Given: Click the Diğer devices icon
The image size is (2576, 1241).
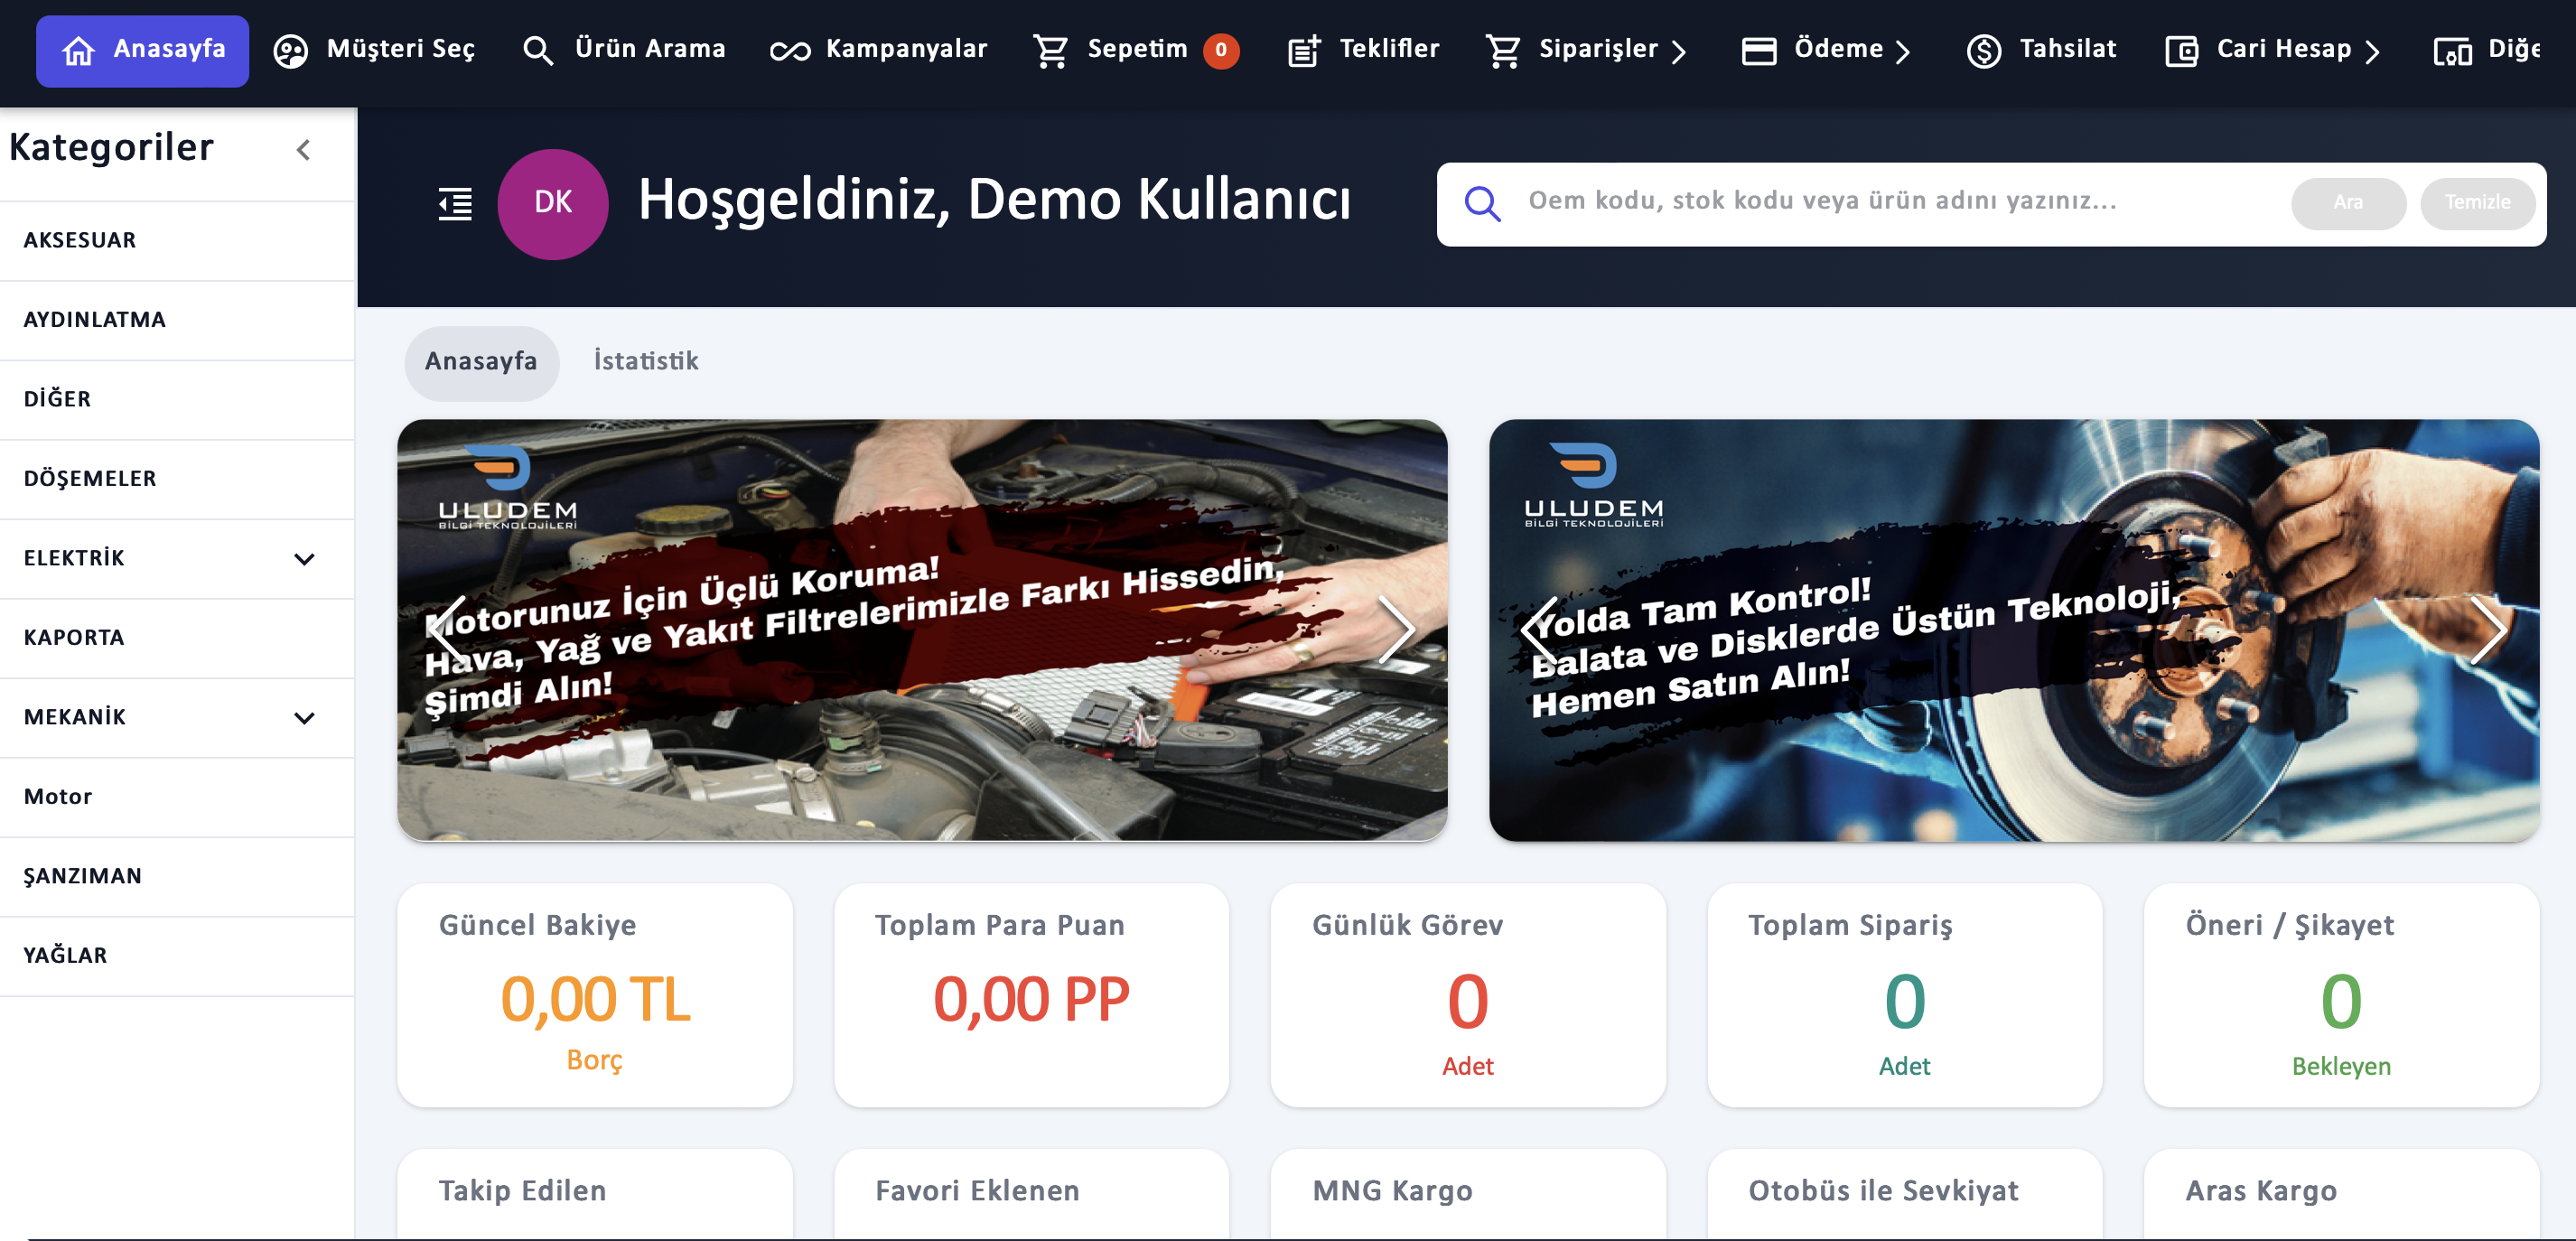Looking at the screenshot, I should click(2453, 50).
